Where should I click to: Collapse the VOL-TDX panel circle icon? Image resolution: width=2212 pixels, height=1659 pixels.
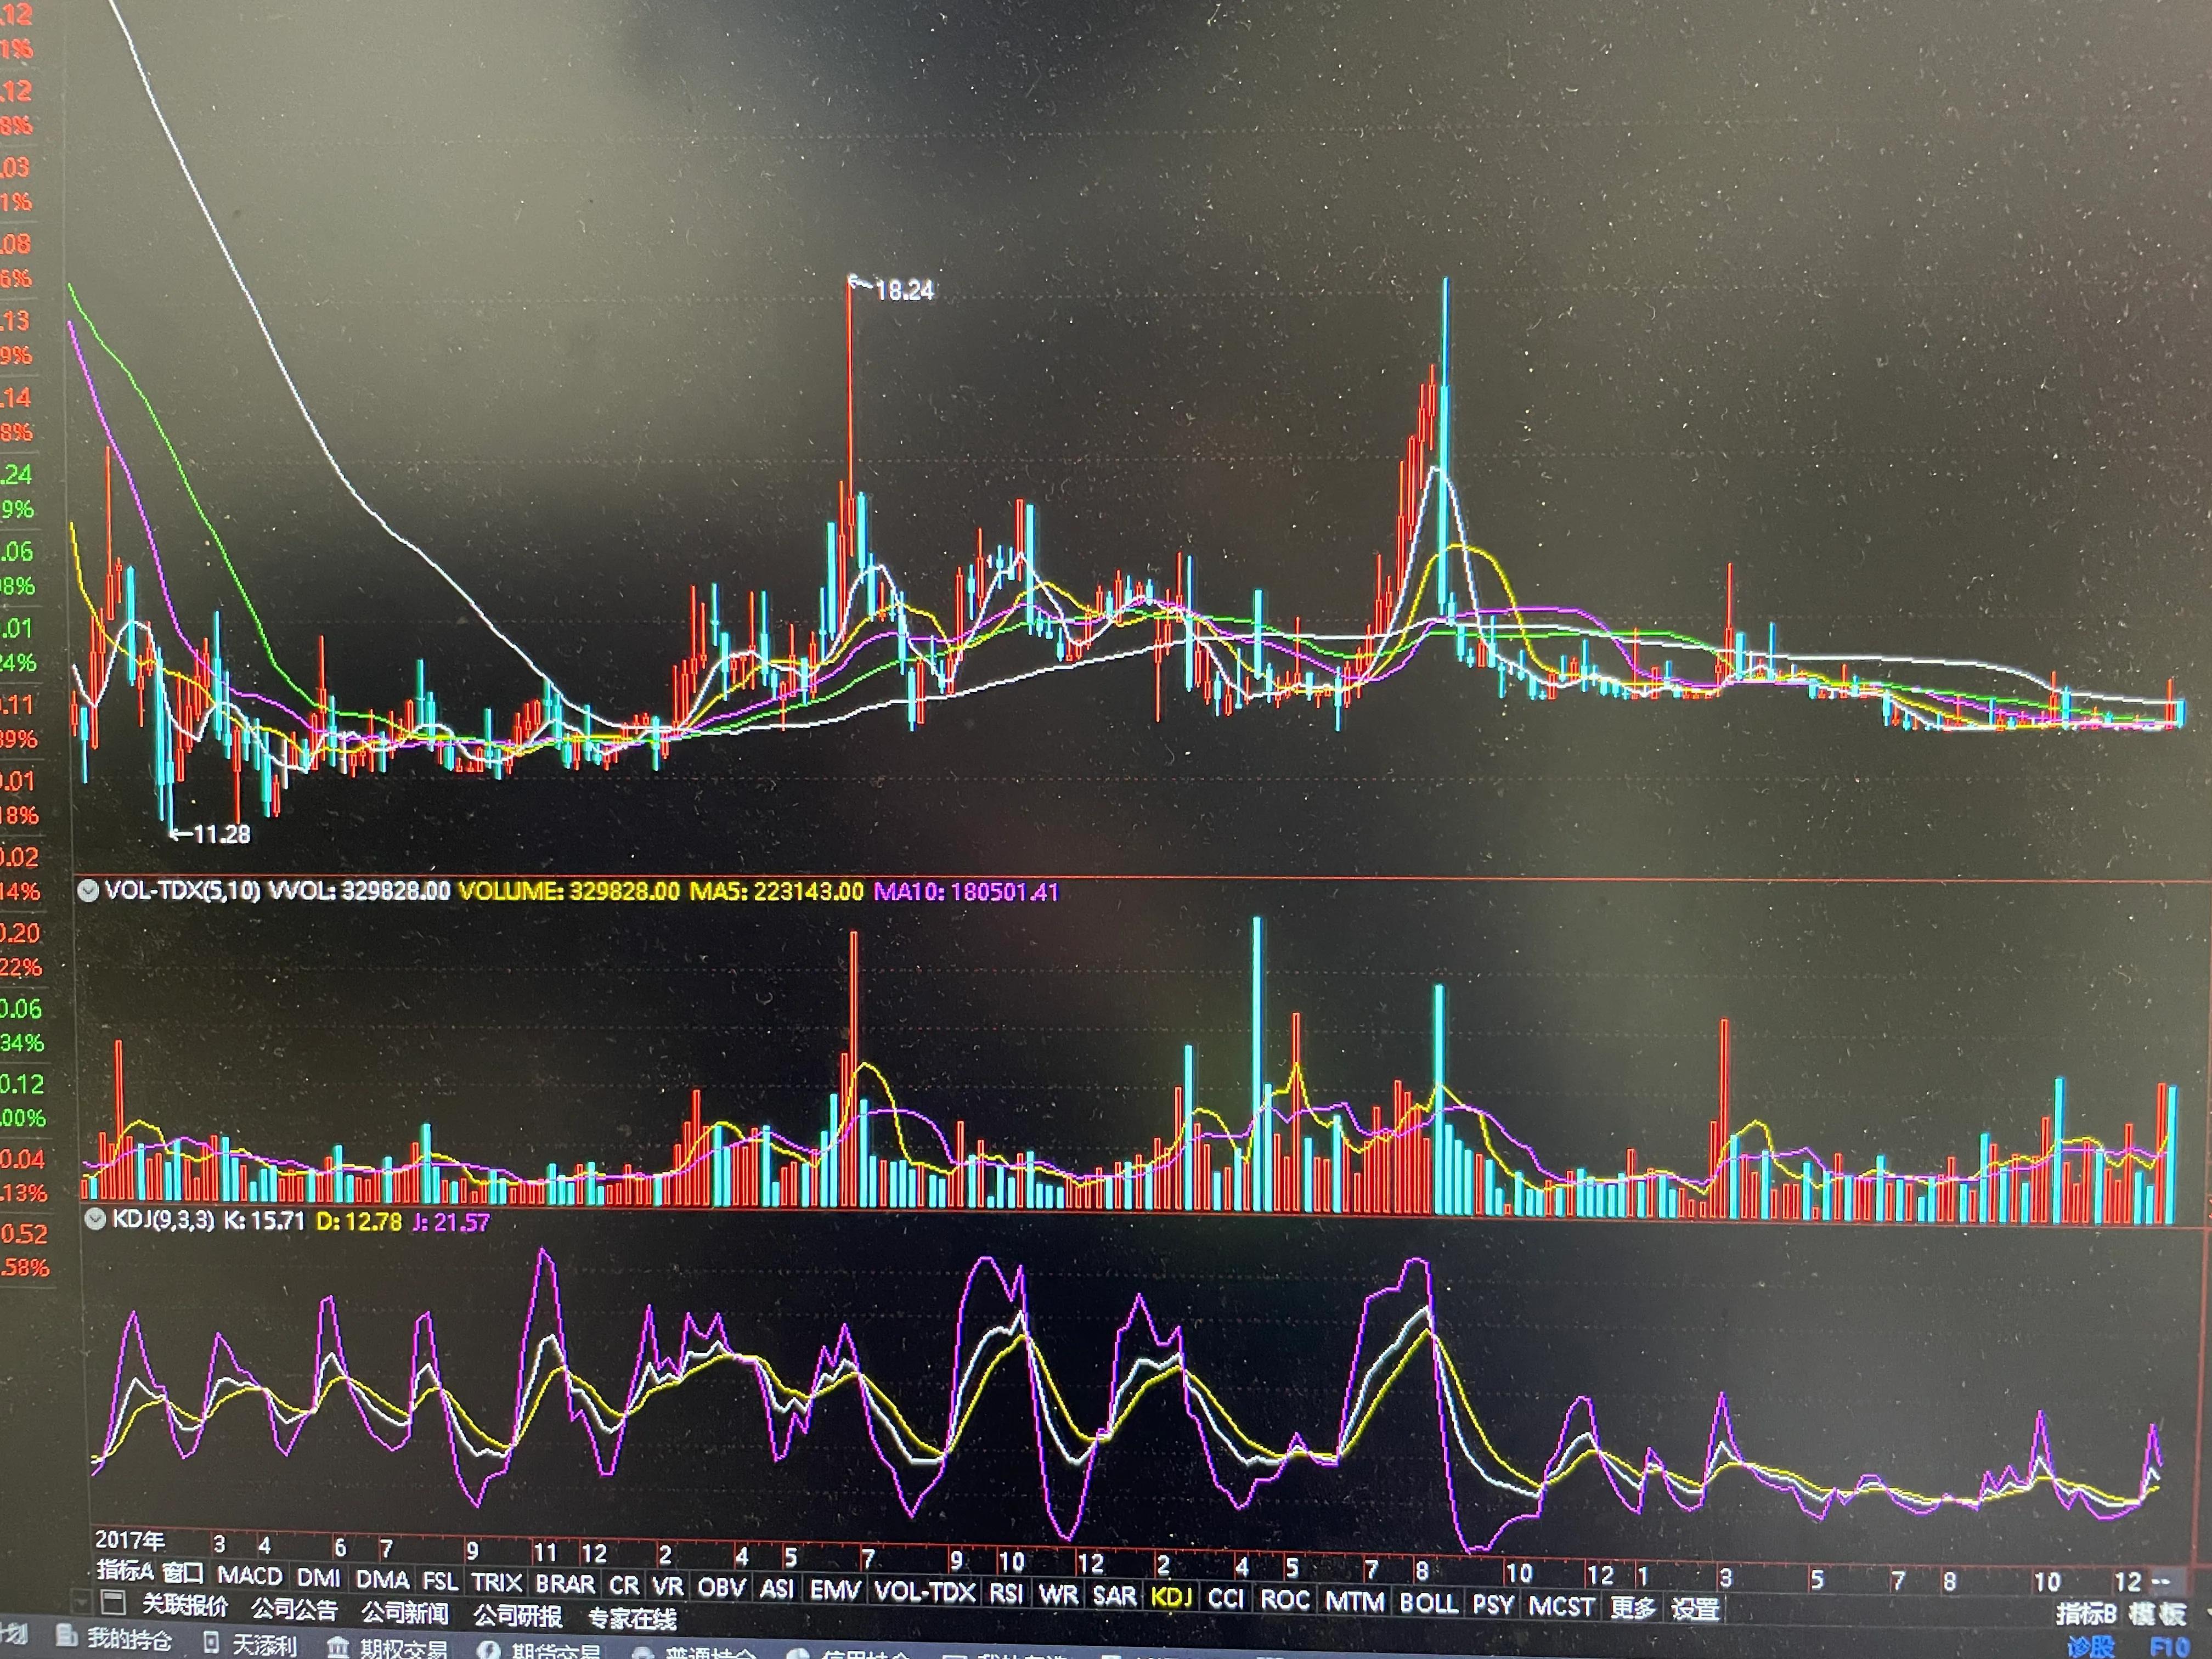88,890
